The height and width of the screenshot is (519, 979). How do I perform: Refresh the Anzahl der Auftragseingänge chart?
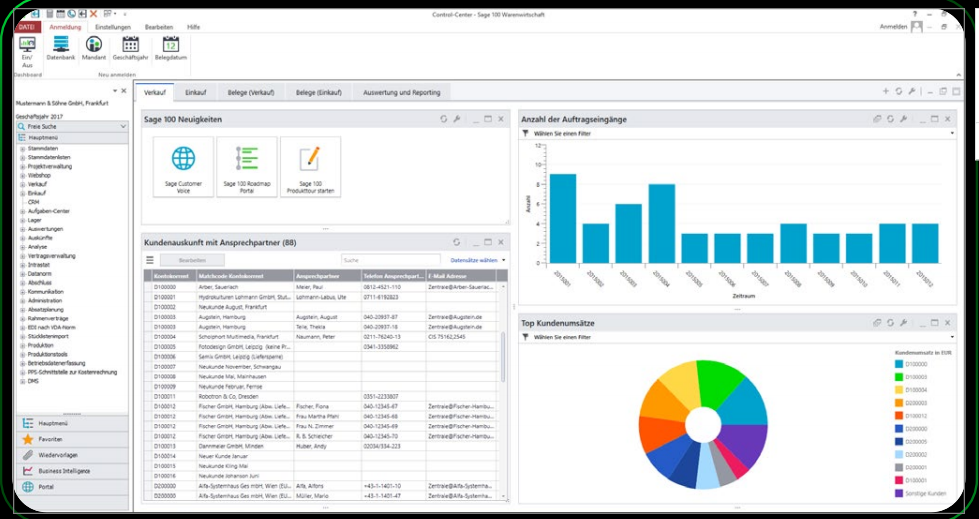890,119
